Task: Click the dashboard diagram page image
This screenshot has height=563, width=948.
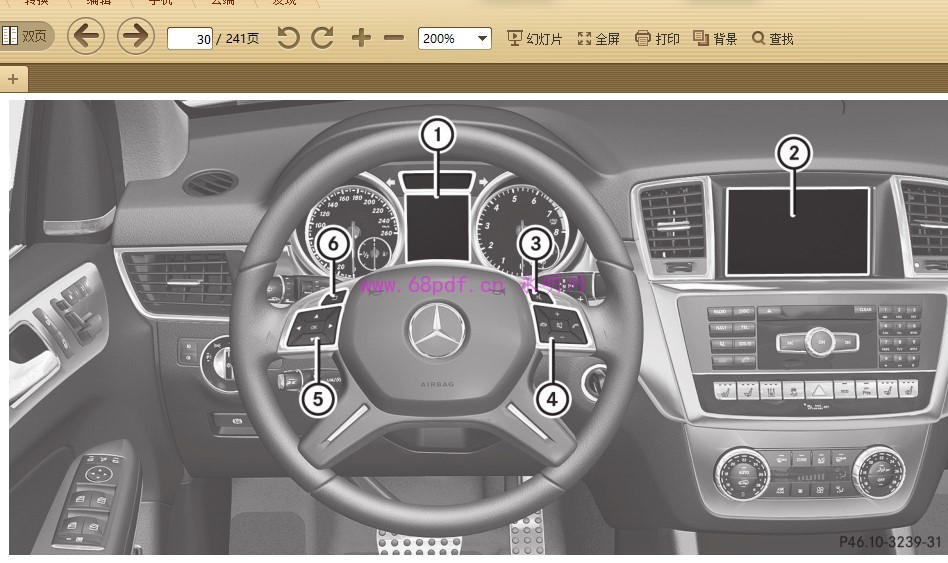Action: click(478, 327)
